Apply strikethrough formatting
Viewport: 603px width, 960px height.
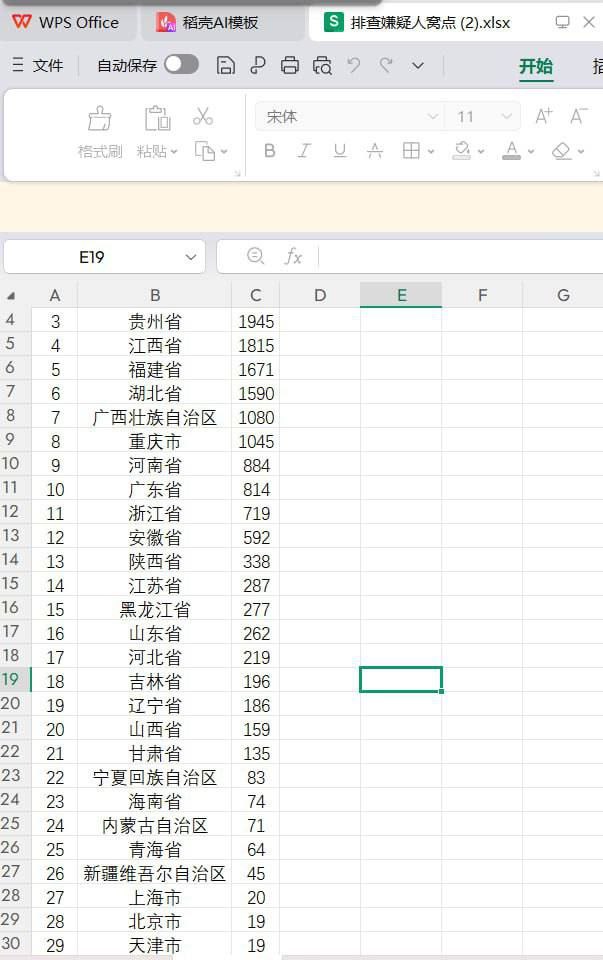click(375, 151)
